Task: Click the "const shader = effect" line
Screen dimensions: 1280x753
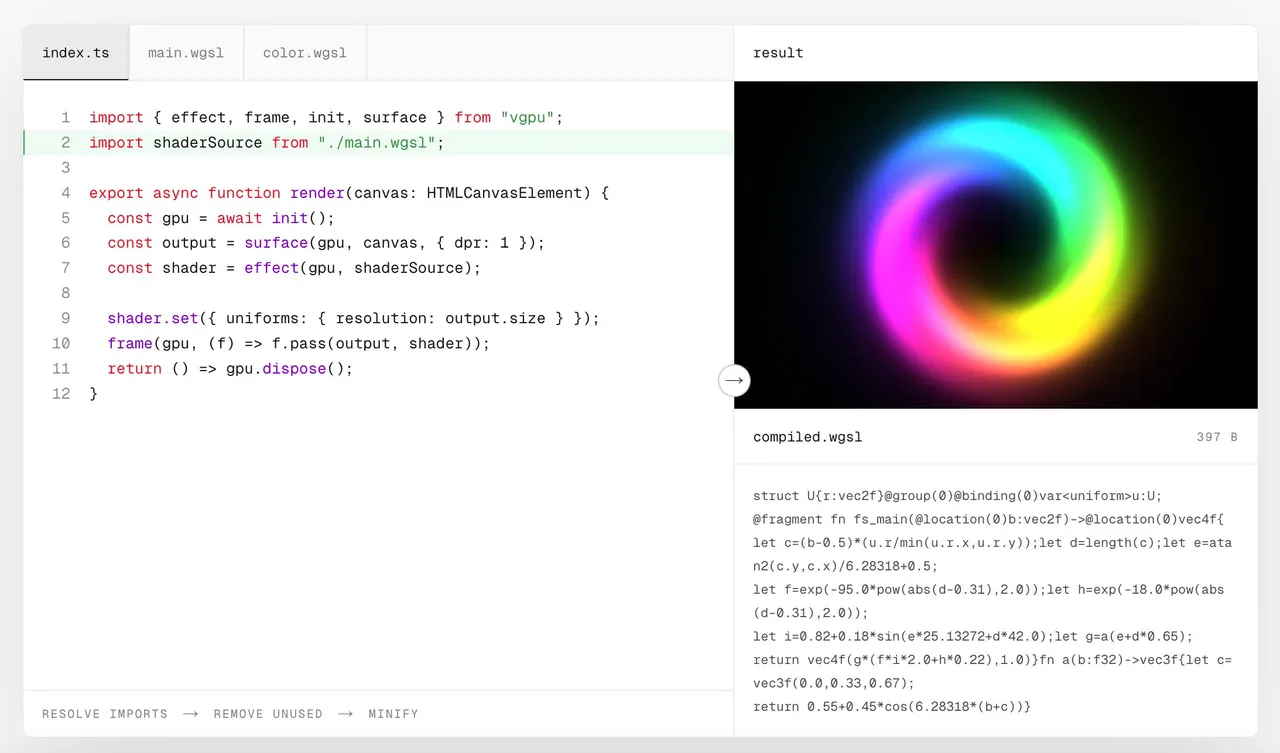Action: point(294,268)
